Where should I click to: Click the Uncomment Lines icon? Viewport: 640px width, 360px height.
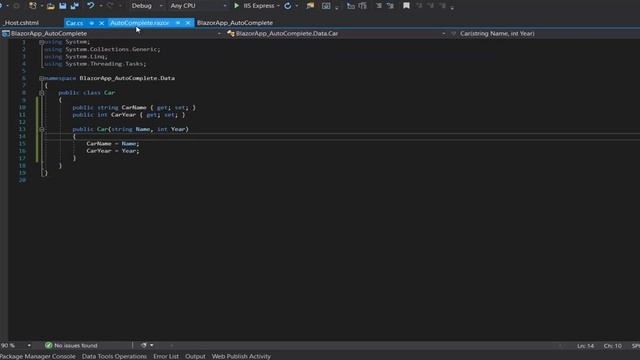click(x=390, y=6)
